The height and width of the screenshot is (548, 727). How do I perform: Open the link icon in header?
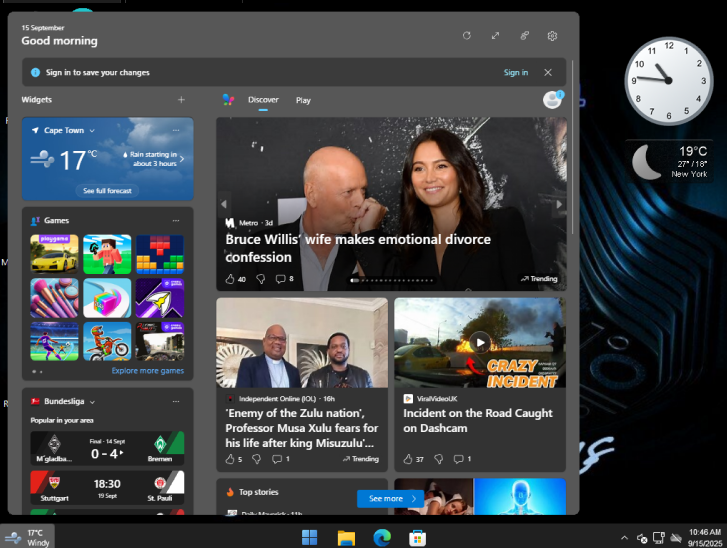point(524,36)
